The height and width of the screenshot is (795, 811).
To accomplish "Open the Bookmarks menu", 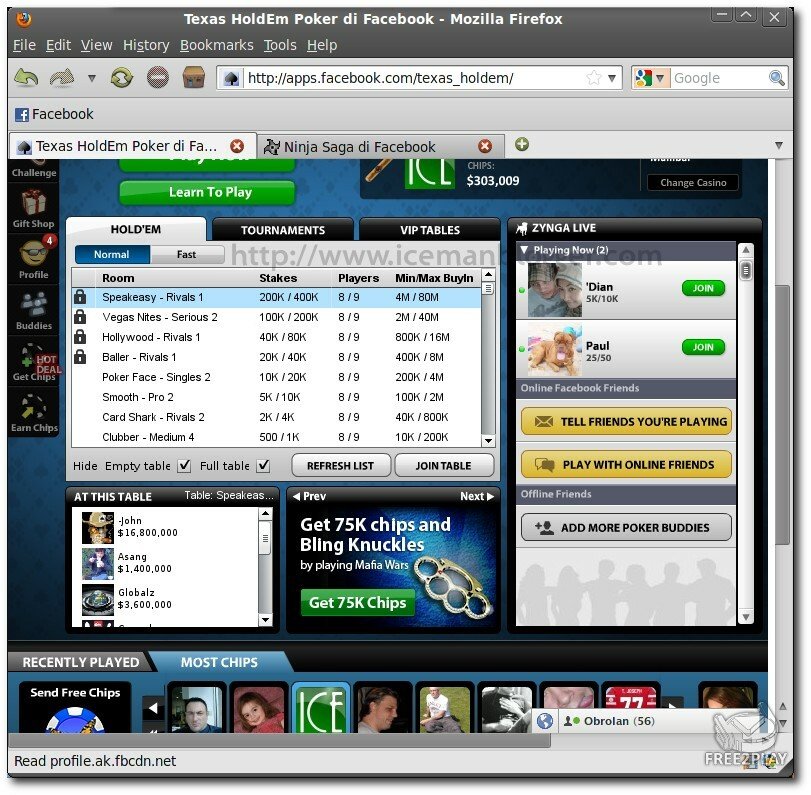I will pyautogui.click(x=217, y=46).
